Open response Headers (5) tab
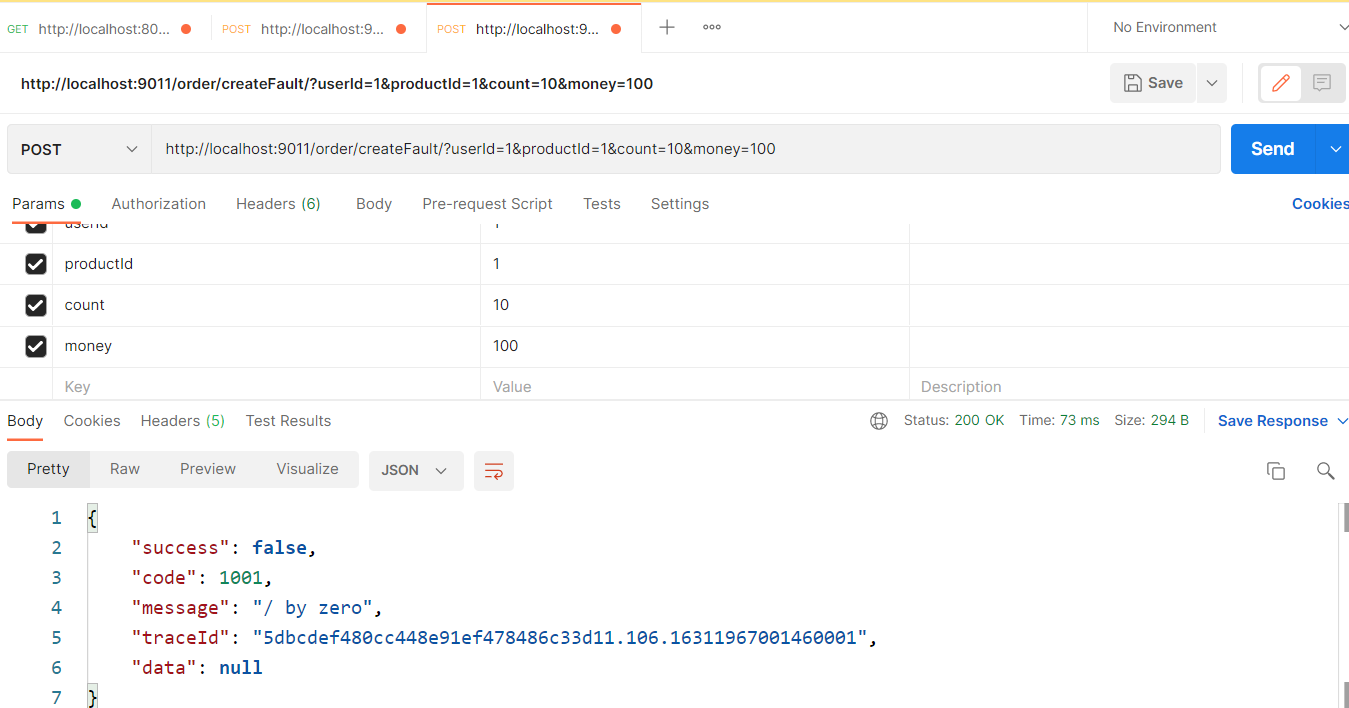1349x708 pixels. tap(183, 421)
